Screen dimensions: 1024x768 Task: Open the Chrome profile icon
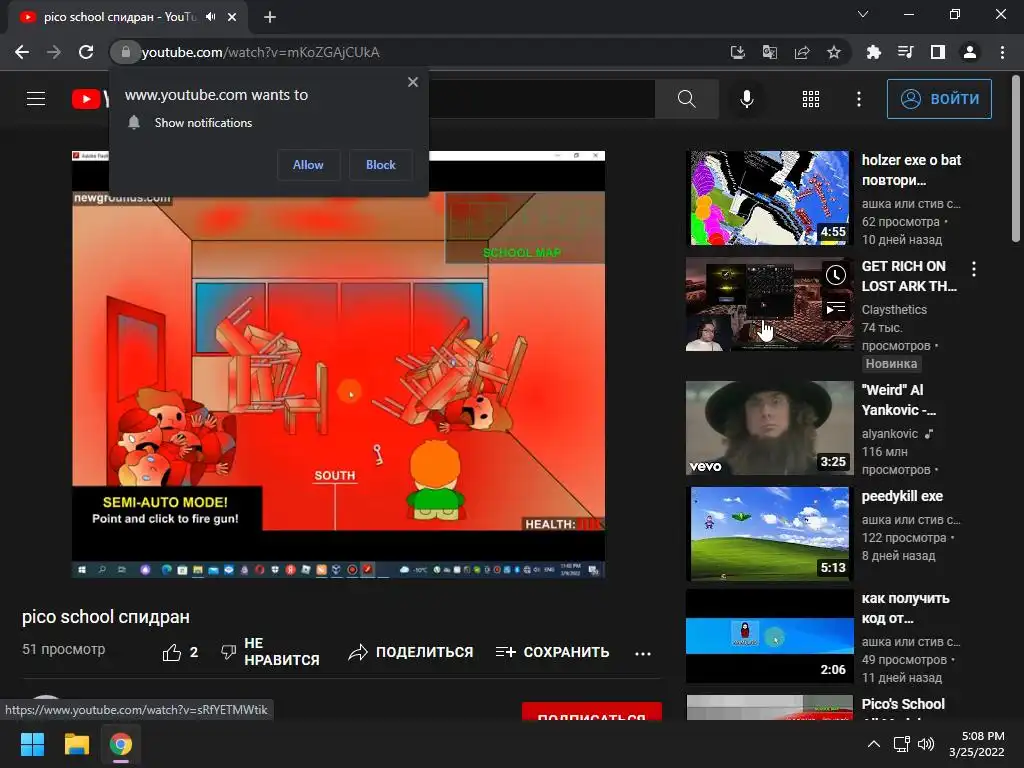point(970,52)
